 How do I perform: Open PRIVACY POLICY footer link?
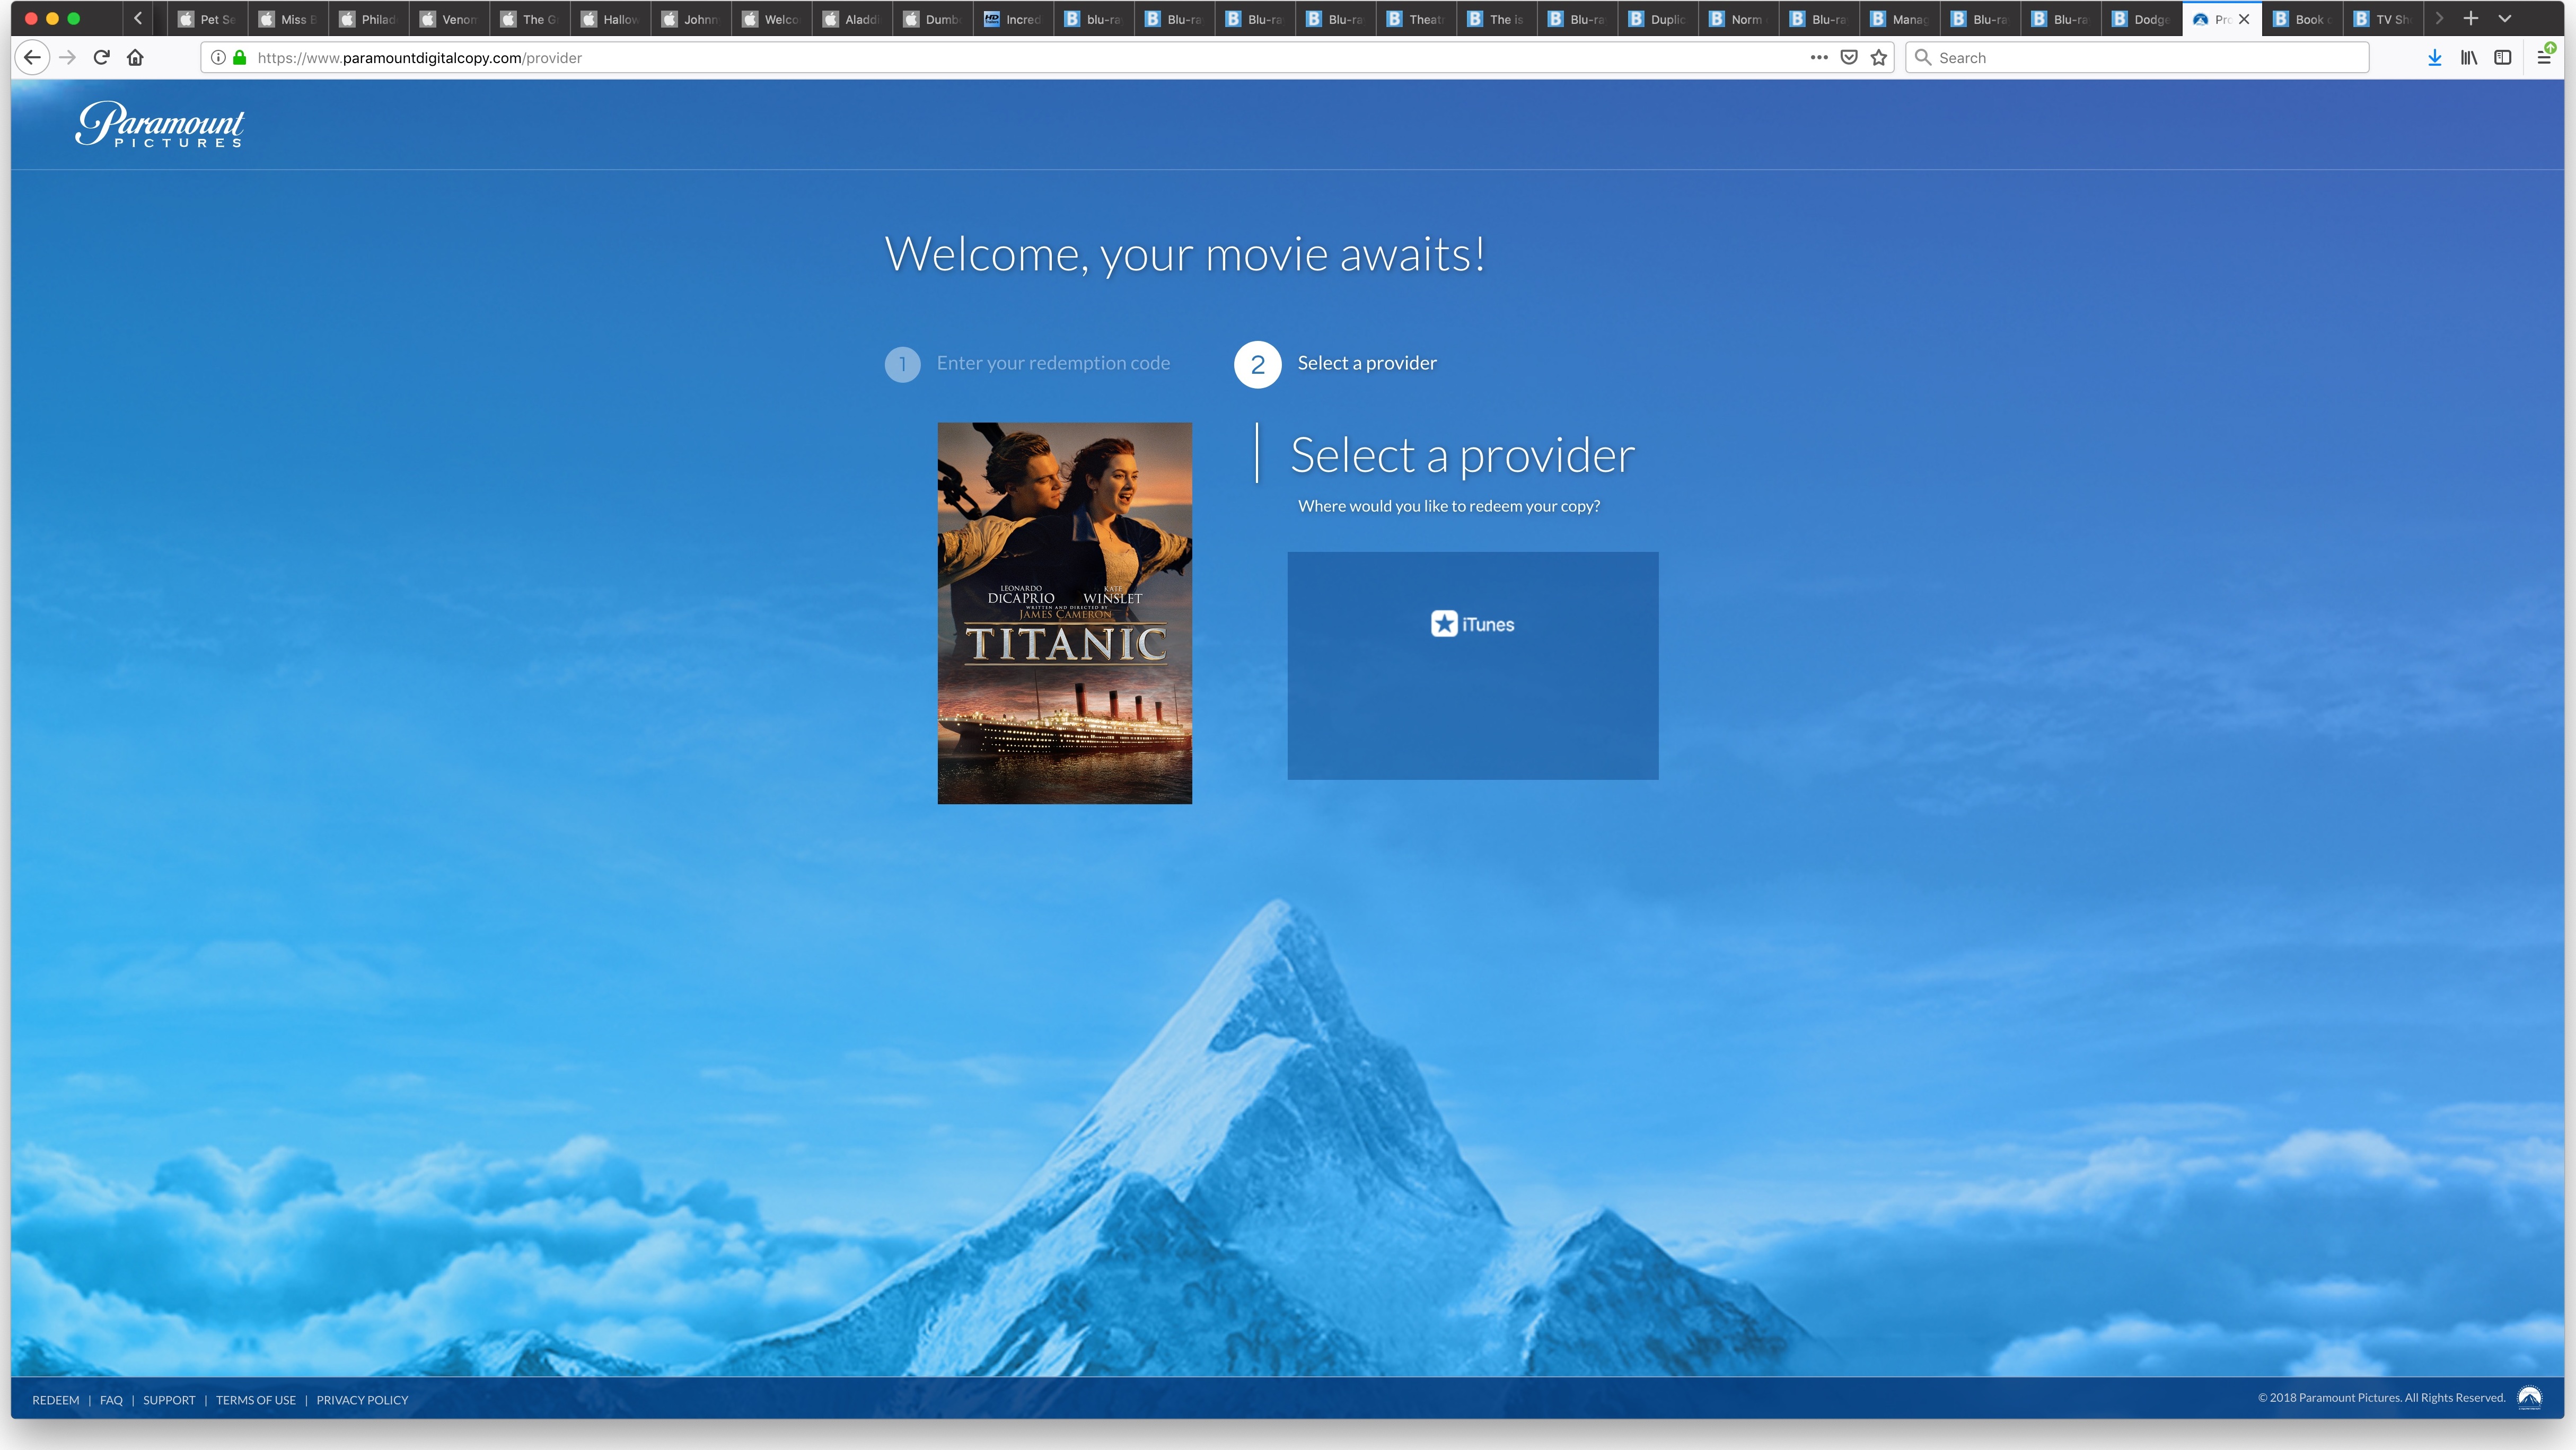click(x=362, y=1400)
